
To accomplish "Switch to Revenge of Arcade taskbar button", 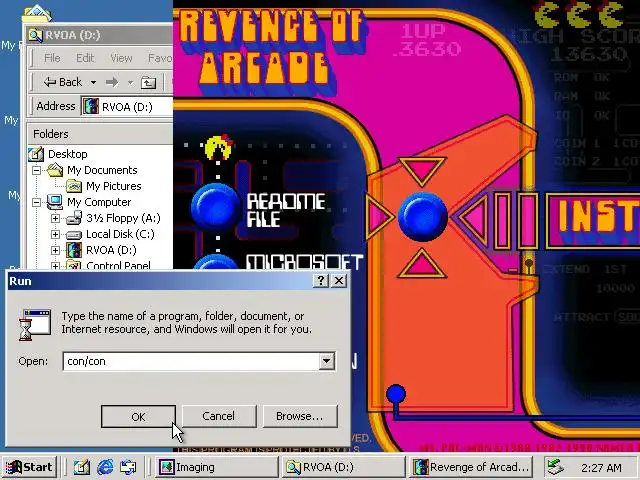I will tap(472, 467).
